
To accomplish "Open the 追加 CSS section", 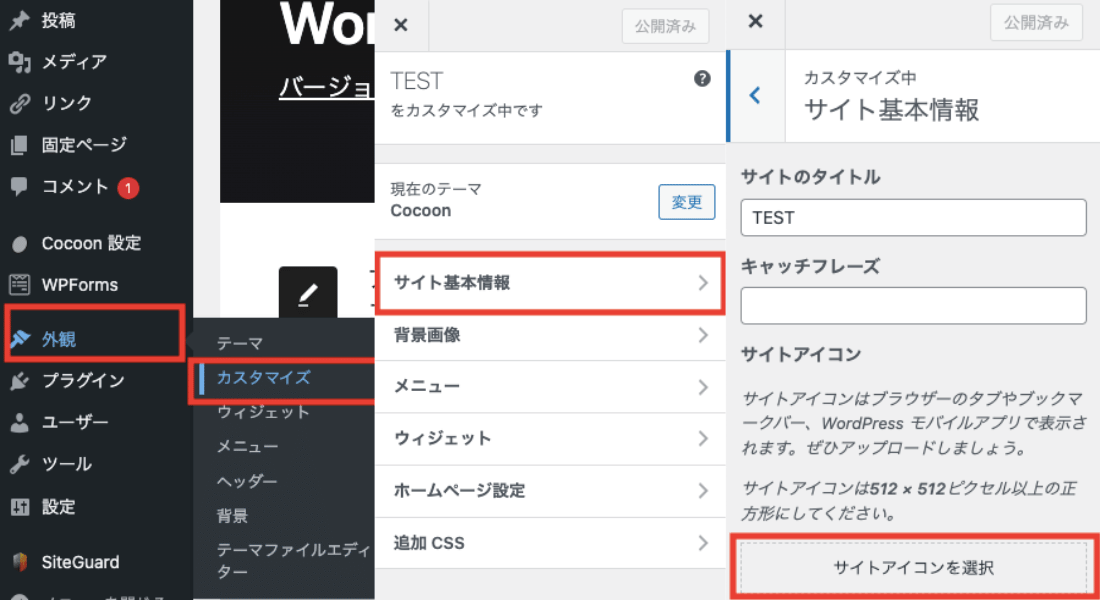I will [549, 543].
